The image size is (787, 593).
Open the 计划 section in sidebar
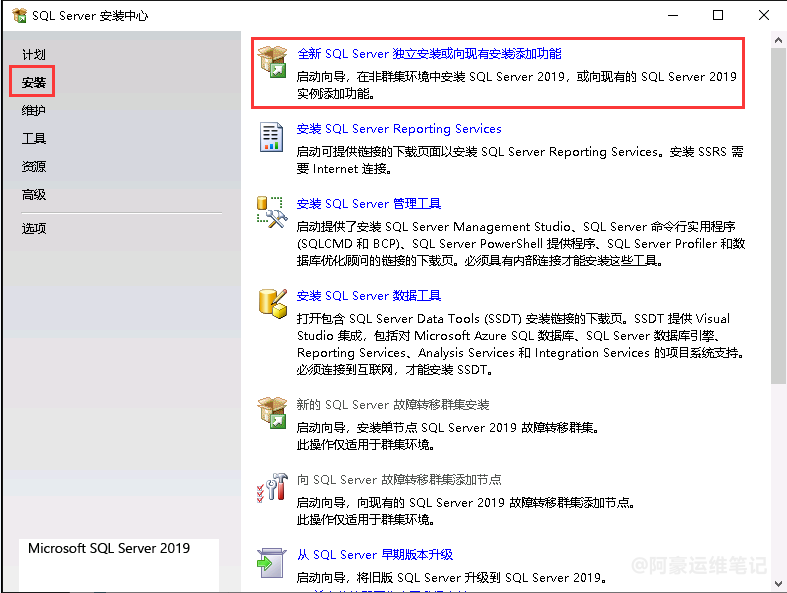click(34, 54)
